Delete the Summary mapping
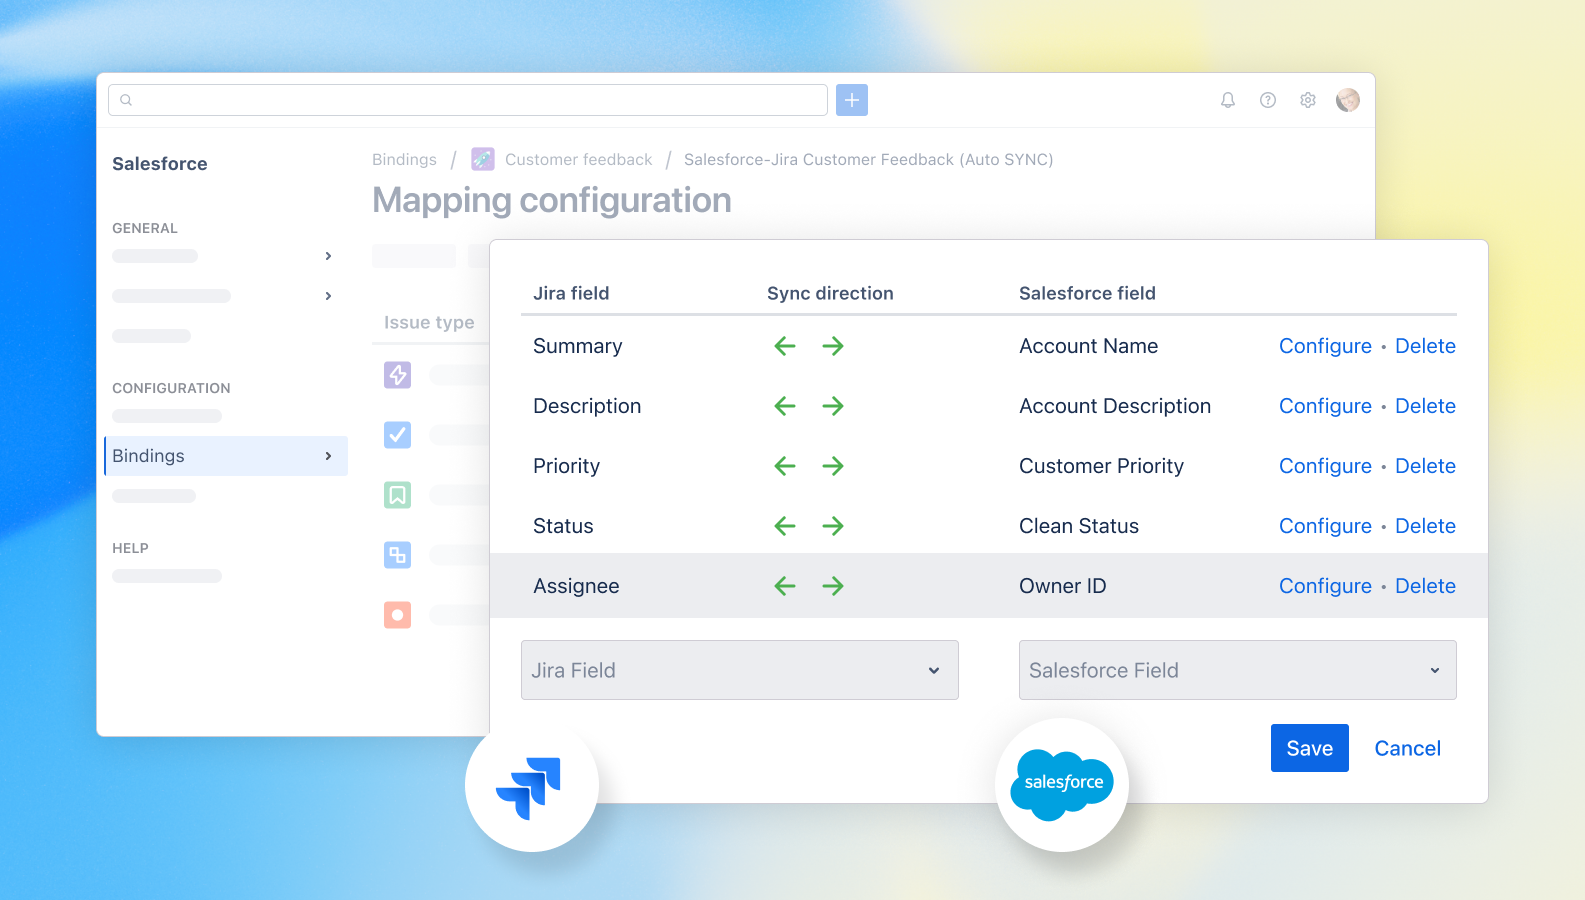Screen dimensions: 1585x900 click(x=1425, y=346)
